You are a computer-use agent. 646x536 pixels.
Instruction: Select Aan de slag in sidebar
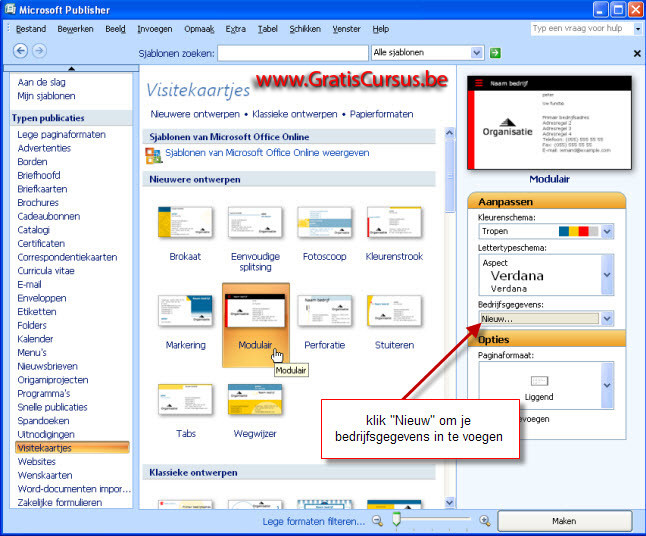tap(41, 82)
